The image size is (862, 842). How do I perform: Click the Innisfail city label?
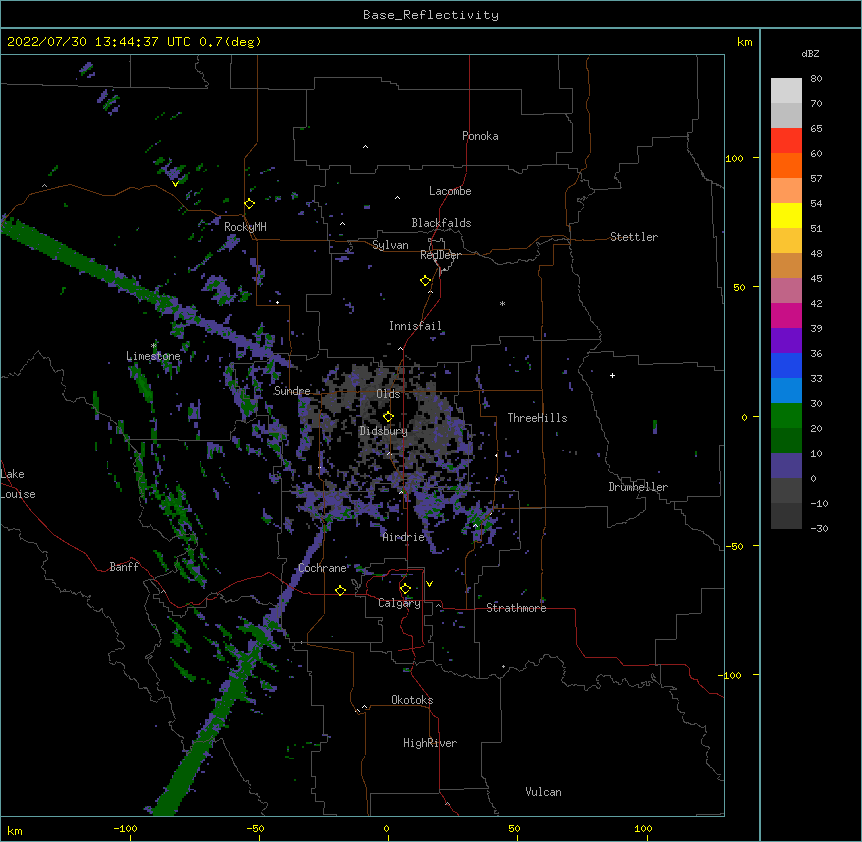coord(415,326)
